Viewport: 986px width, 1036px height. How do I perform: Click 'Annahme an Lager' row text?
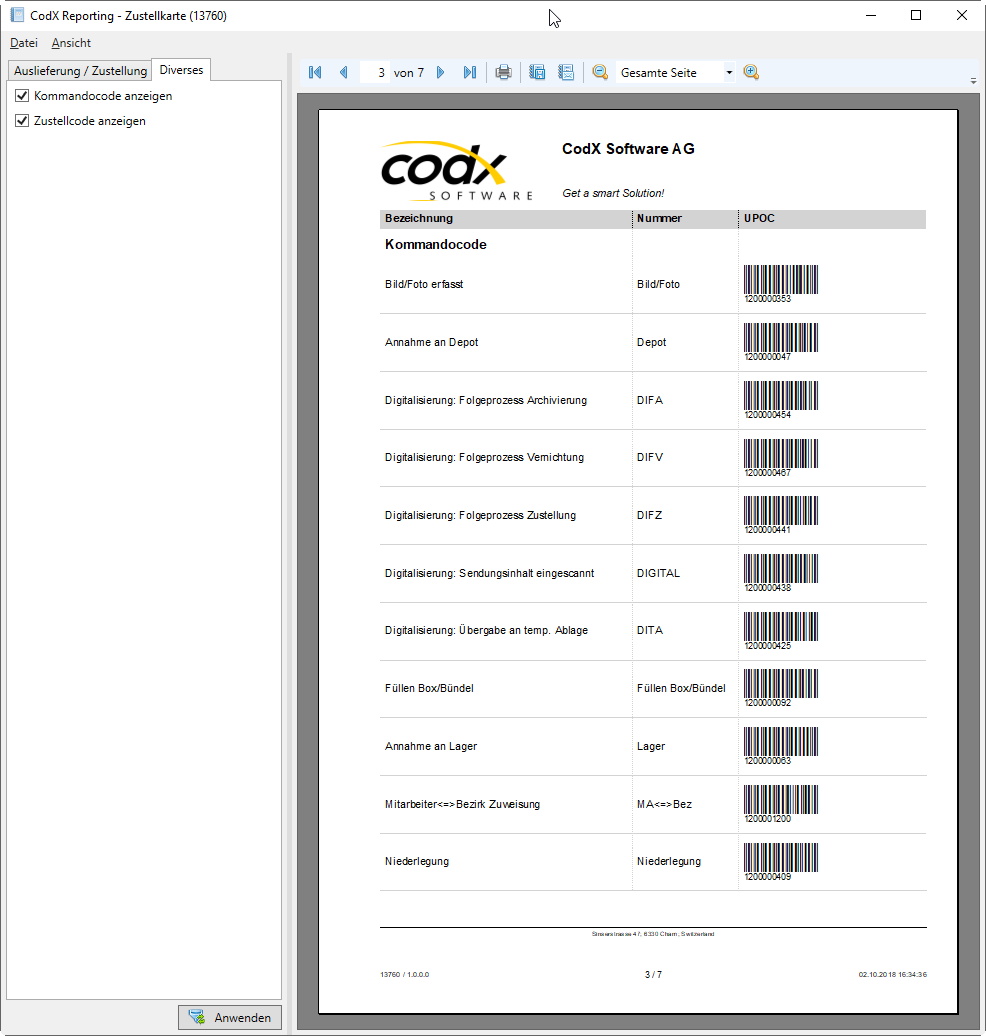tap(431, 747)
